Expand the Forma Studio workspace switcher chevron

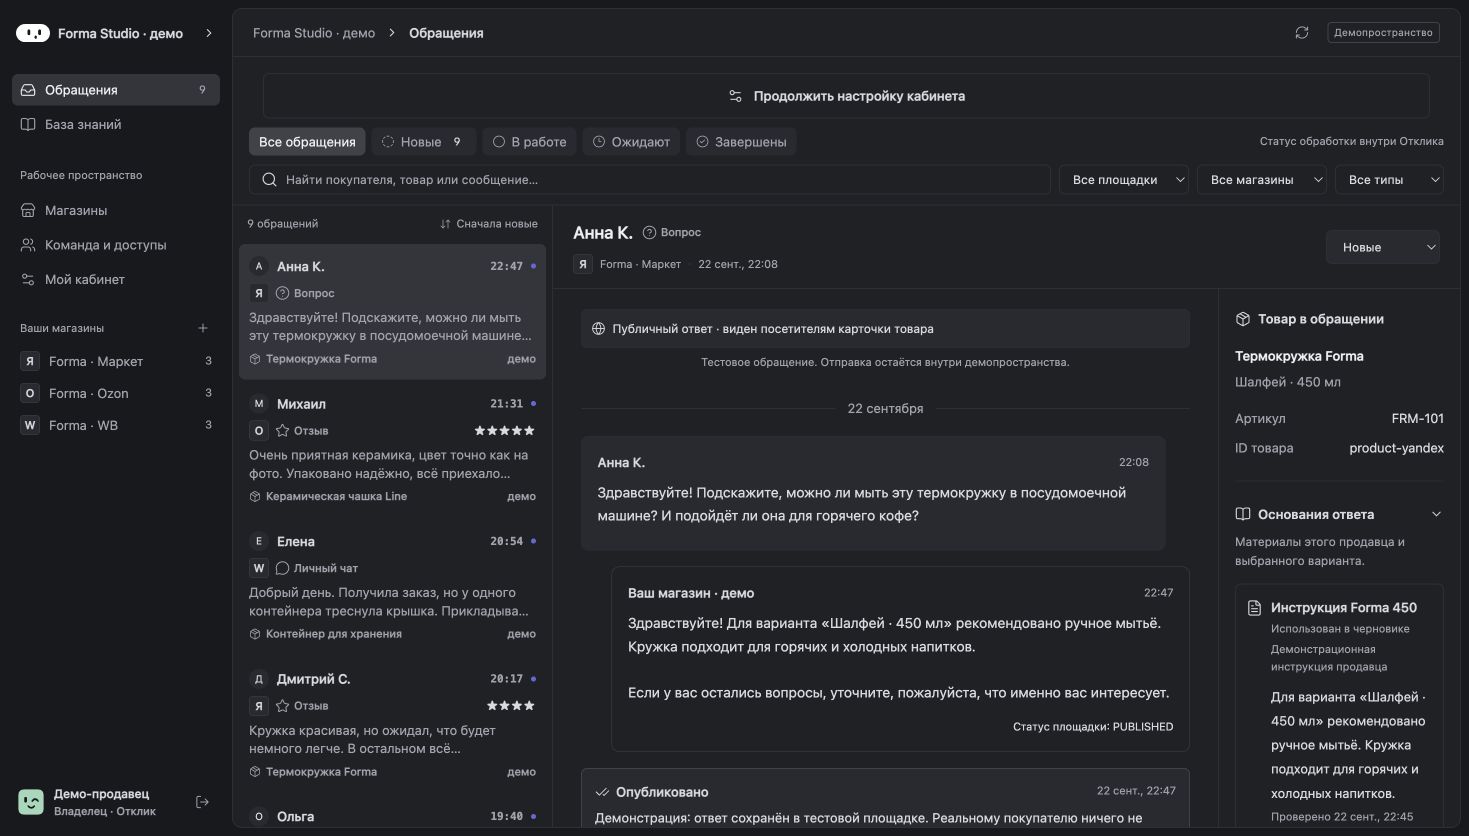point(209,33)
